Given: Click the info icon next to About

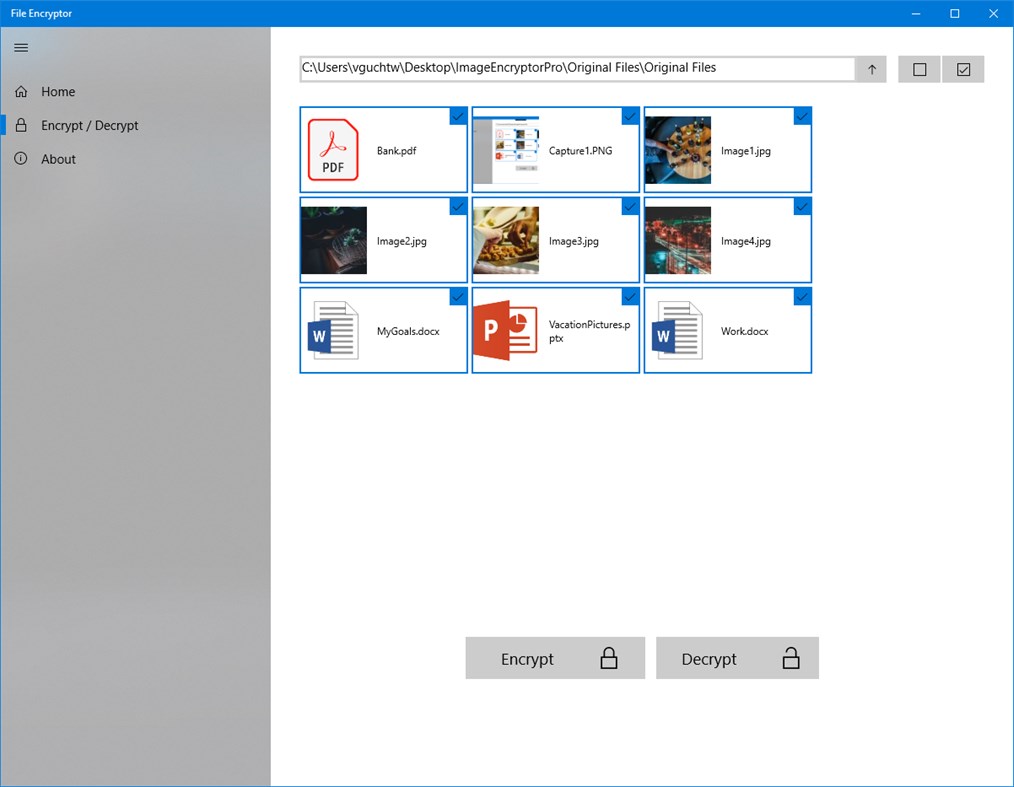Looking at the screenshot, I should (x=20, y=158).
